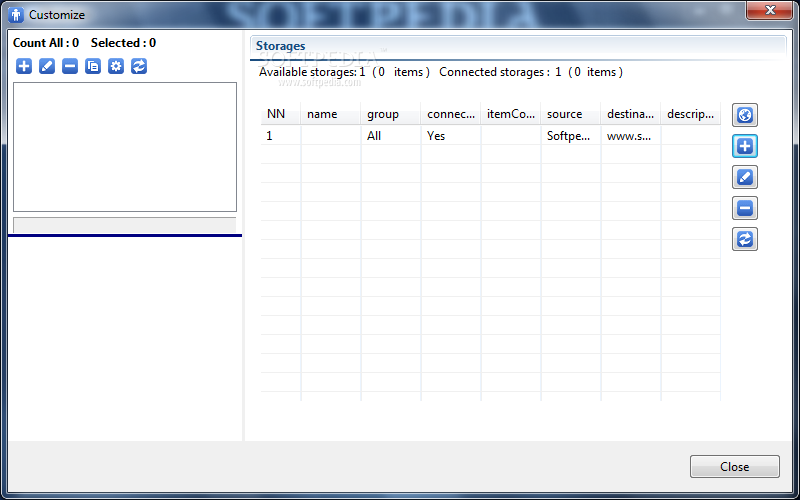Screen dimensions: 800x500
Task: Click the descrip... column header
Action: 691,114
